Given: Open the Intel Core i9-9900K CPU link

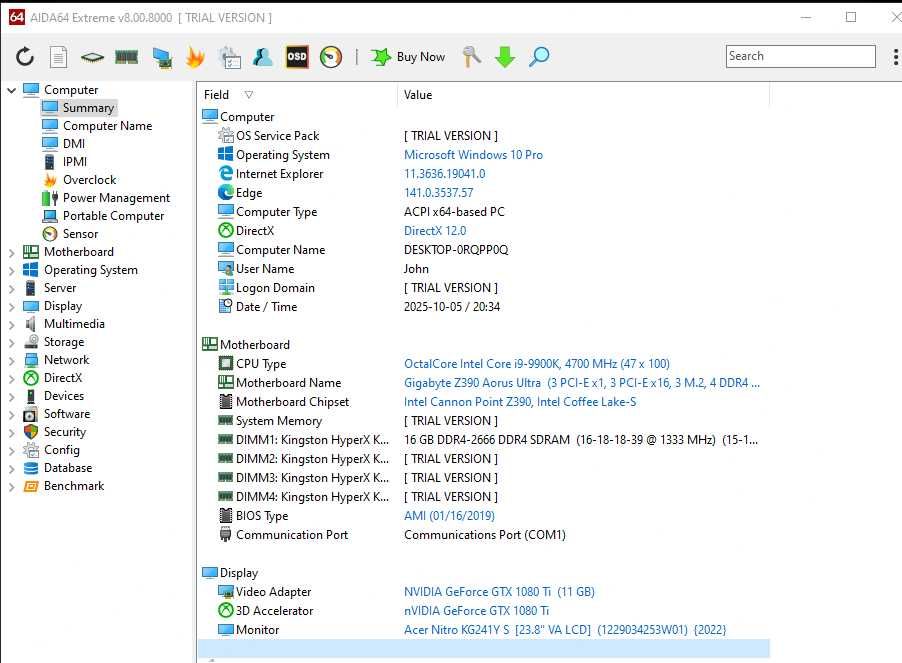Looking at the screenshot, I should [x=537, y=363].
